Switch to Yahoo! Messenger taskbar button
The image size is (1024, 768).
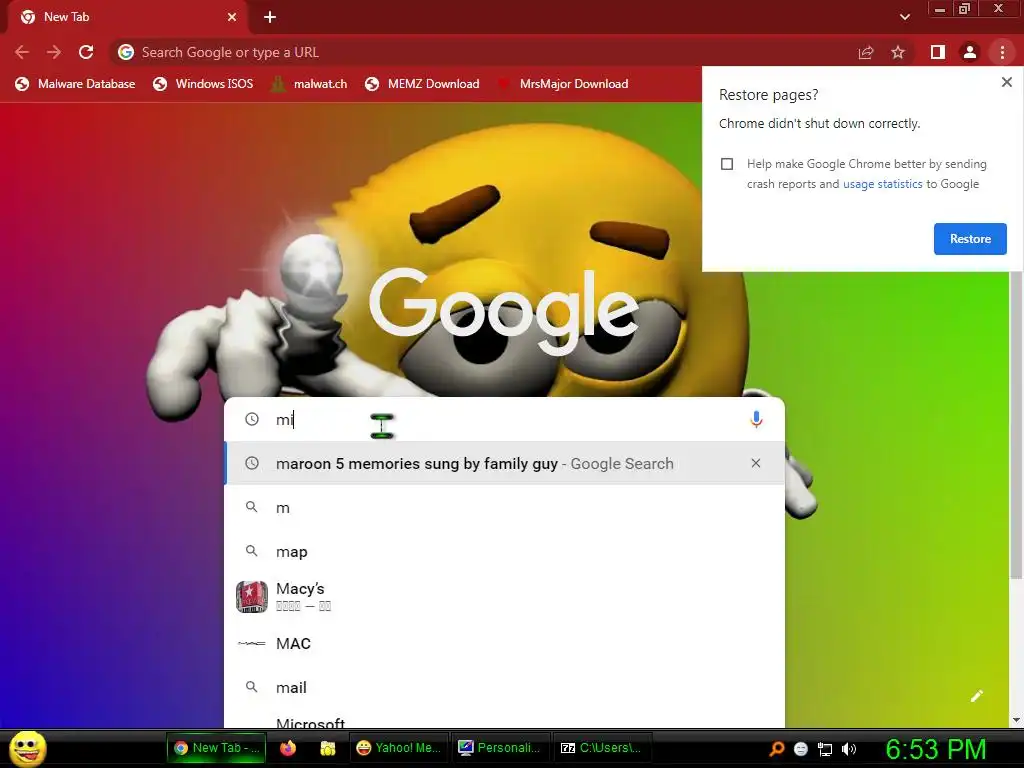(x=399, y=748)
